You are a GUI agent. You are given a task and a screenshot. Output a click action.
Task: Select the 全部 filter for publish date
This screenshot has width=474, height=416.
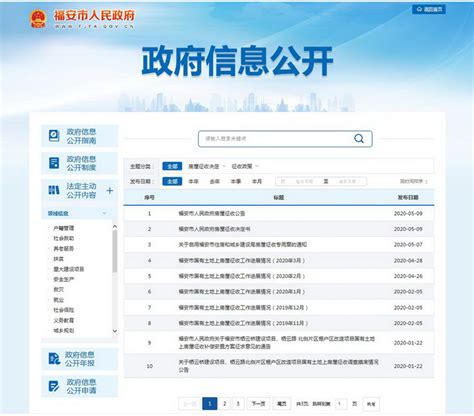click(172, 181)
